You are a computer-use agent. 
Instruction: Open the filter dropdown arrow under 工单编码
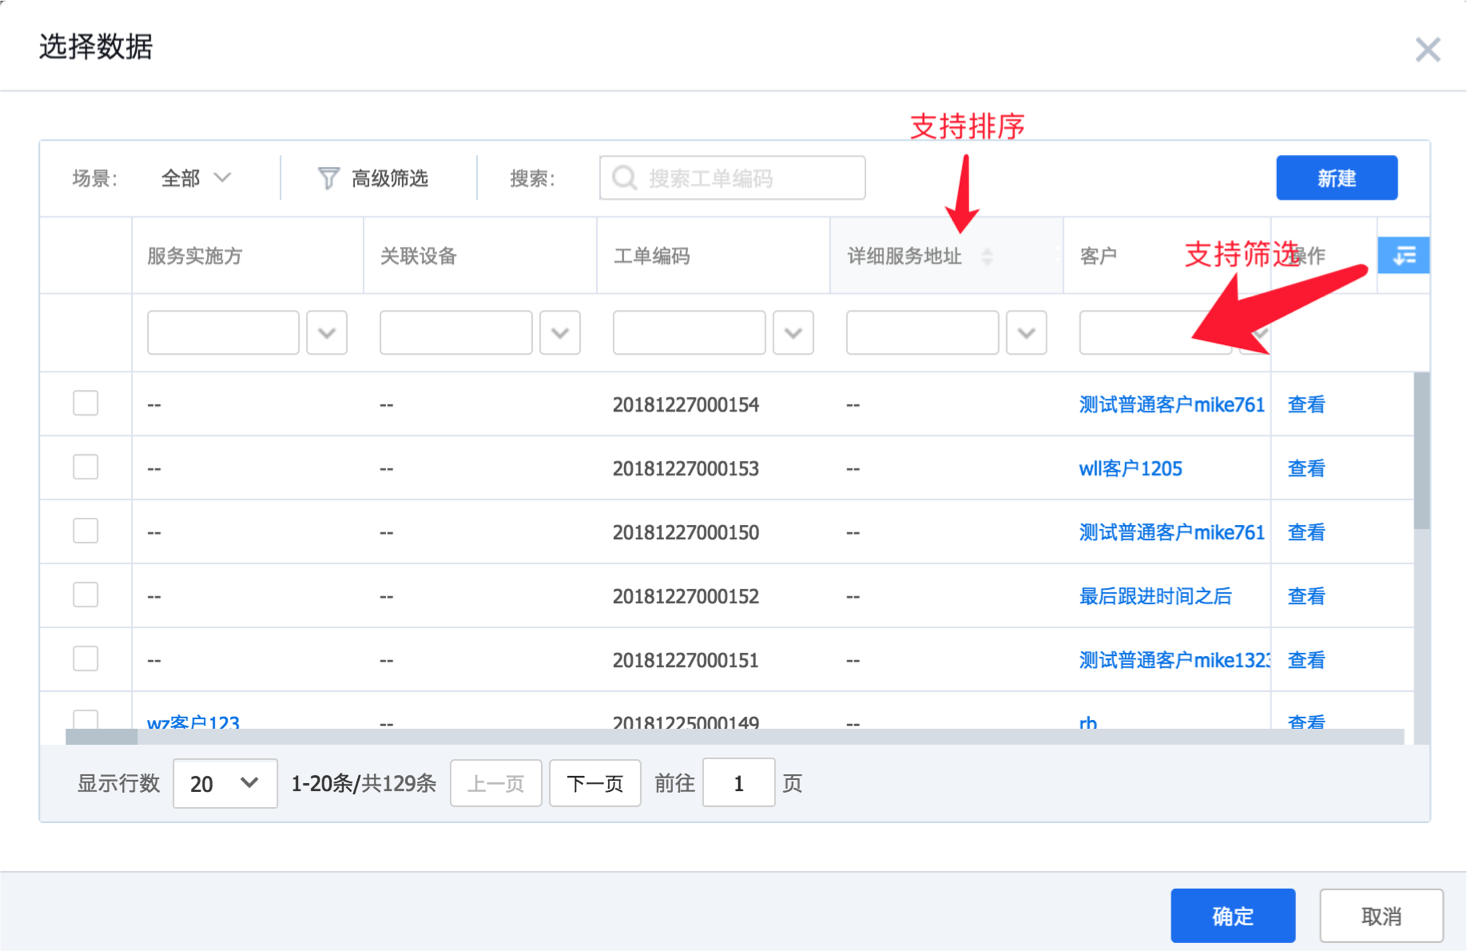click(793, 333)
